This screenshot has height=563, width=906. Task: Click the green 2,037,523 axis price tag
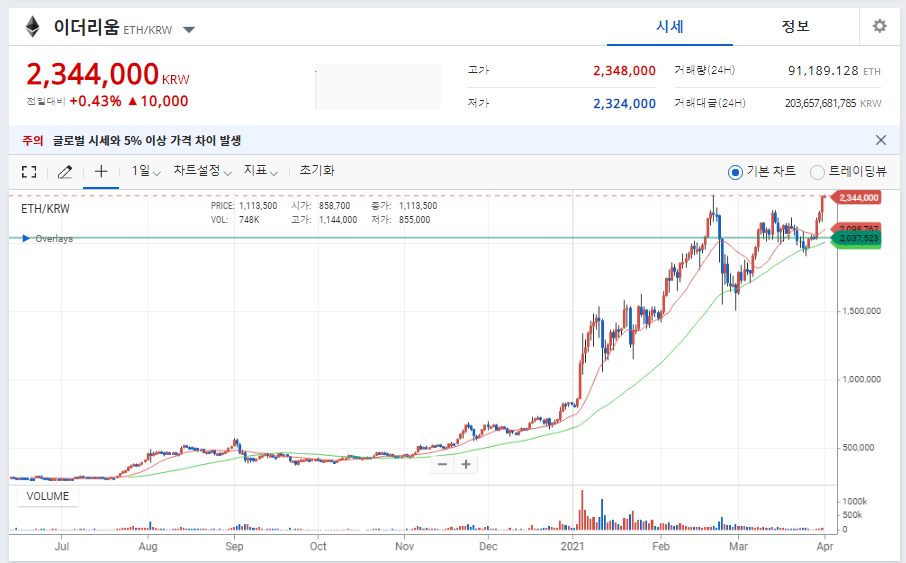coord(856,238)
